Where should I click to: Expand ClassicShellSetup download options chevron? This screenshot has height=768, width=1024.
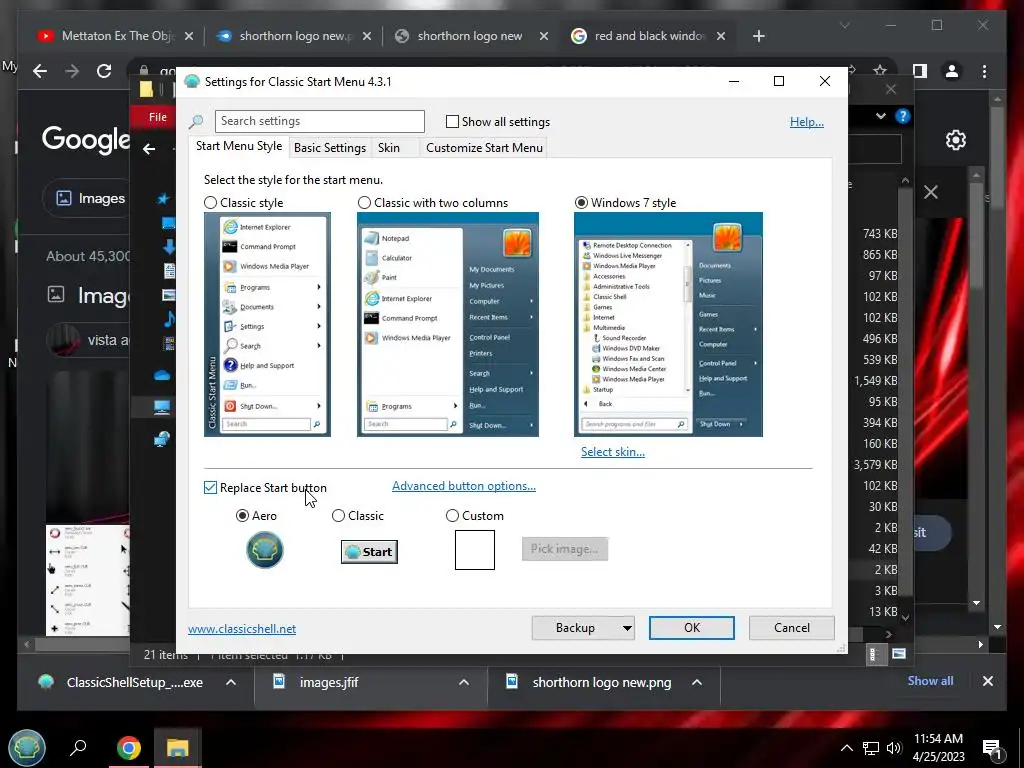click(x=231, y=682)
